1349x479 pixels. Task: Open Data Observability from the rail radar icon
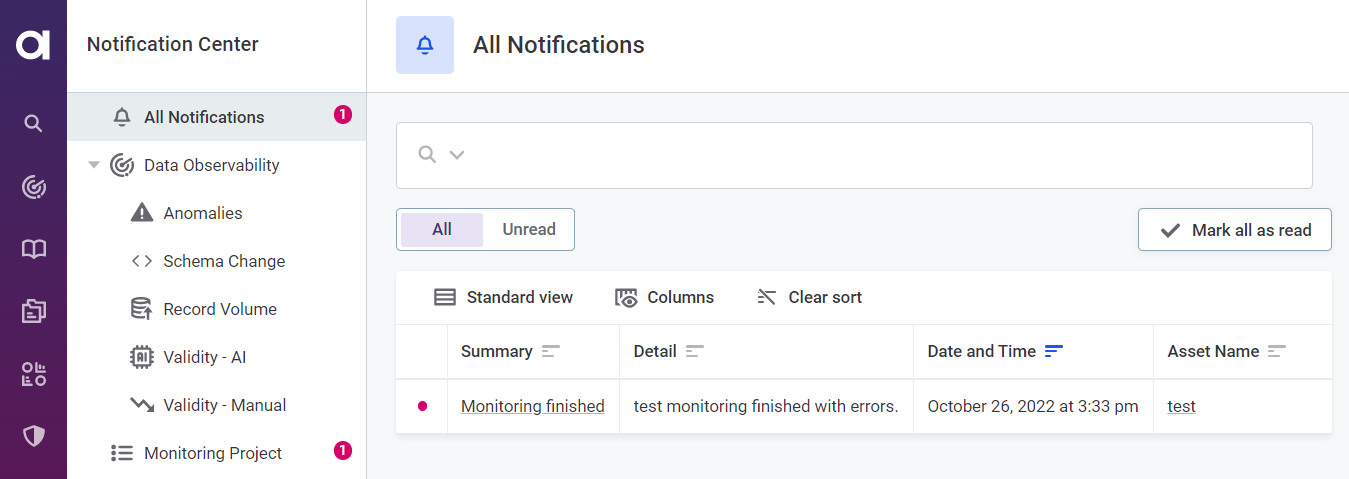(x=33, y=187)
